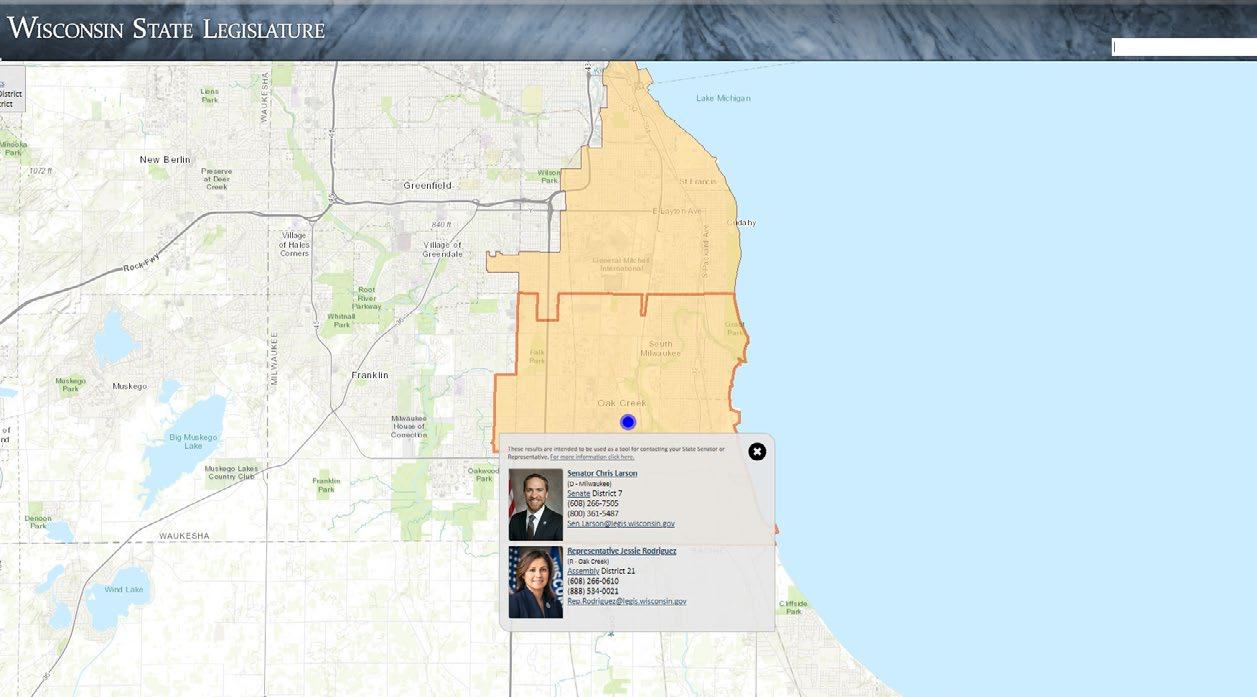1257x697 pixels.
Task: Click the Lake Michigan map label
Action: [x=723, y=98]
